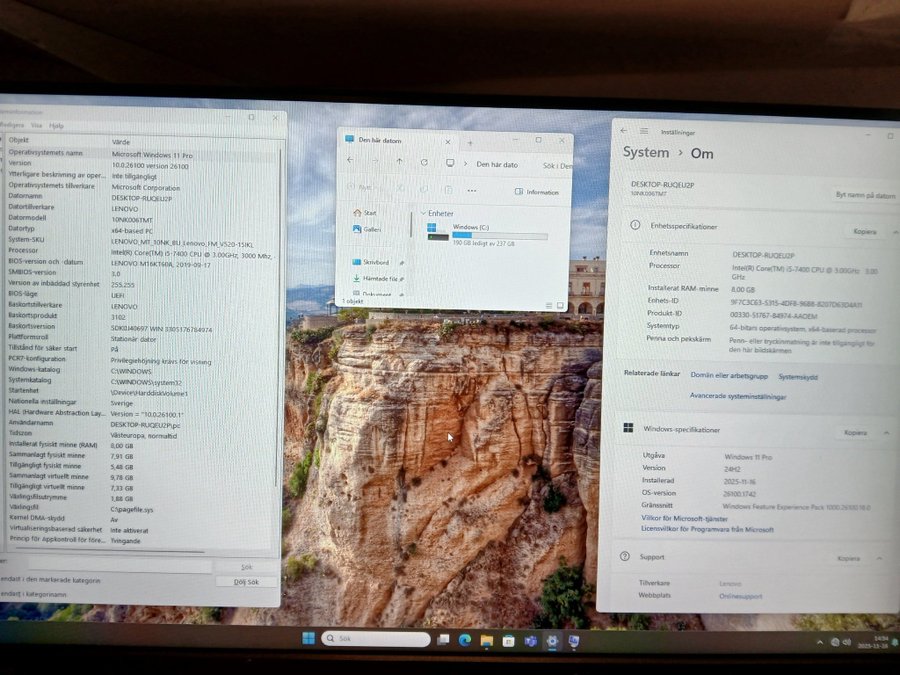Viewport: 900px width, 675px height.
Task: Open Microsoft Edge from the taskbar
Action: click(x=465, y=640)
